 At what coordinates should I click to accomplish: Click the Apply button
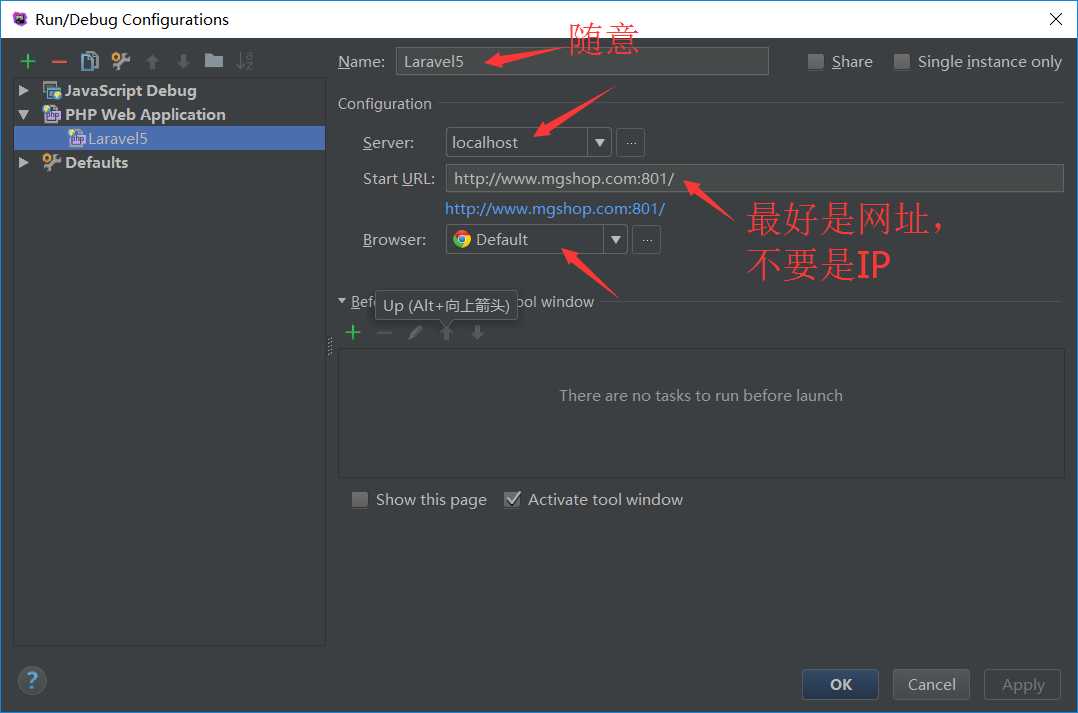pos(1022,684)
